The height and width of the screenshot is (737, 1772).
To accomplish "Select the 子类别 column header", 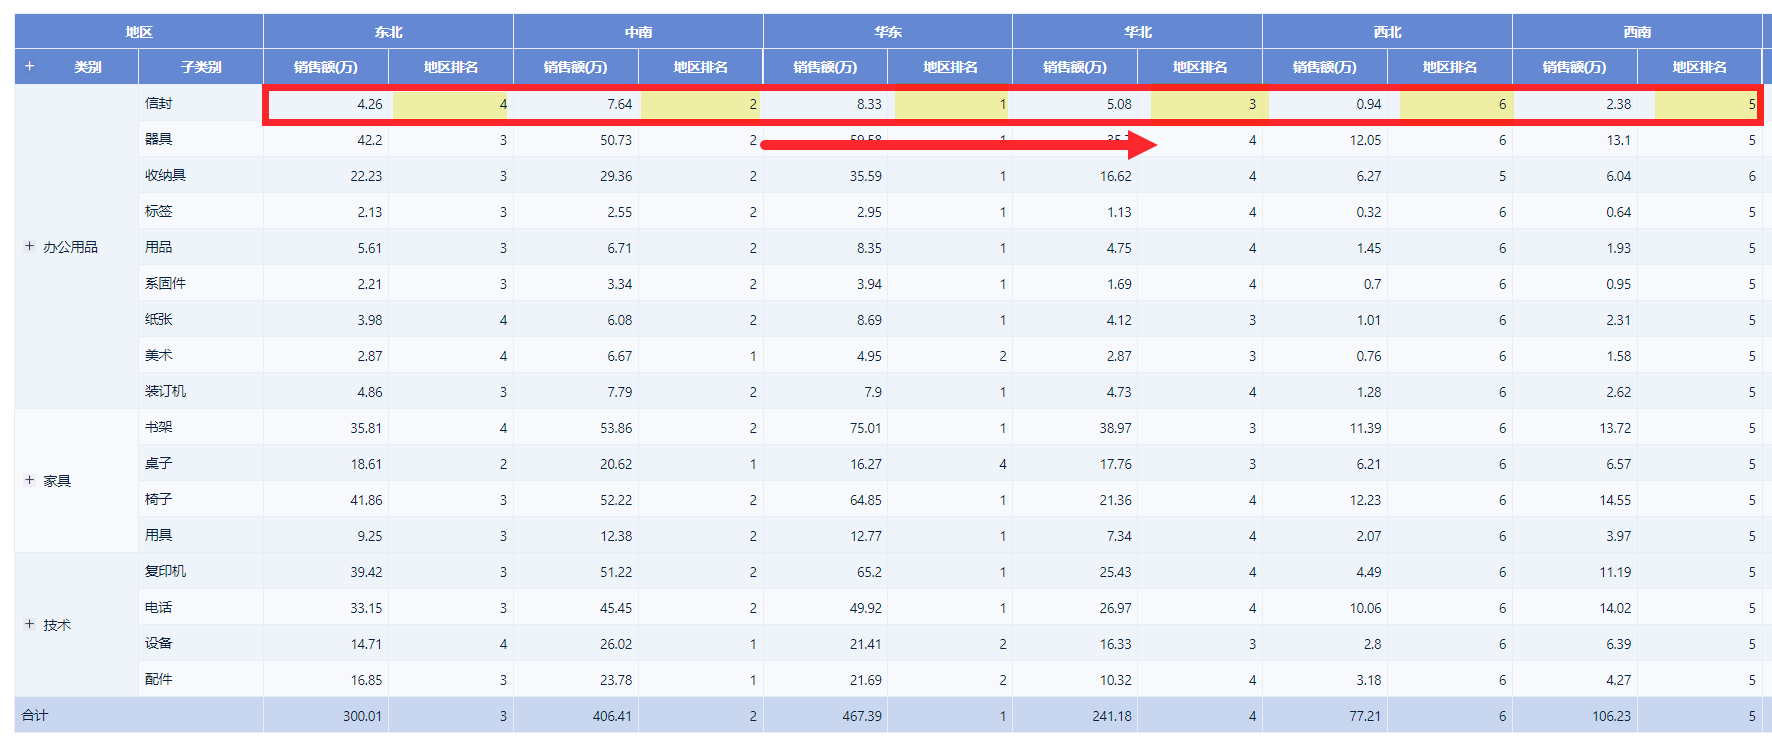I will click(201, 67).
